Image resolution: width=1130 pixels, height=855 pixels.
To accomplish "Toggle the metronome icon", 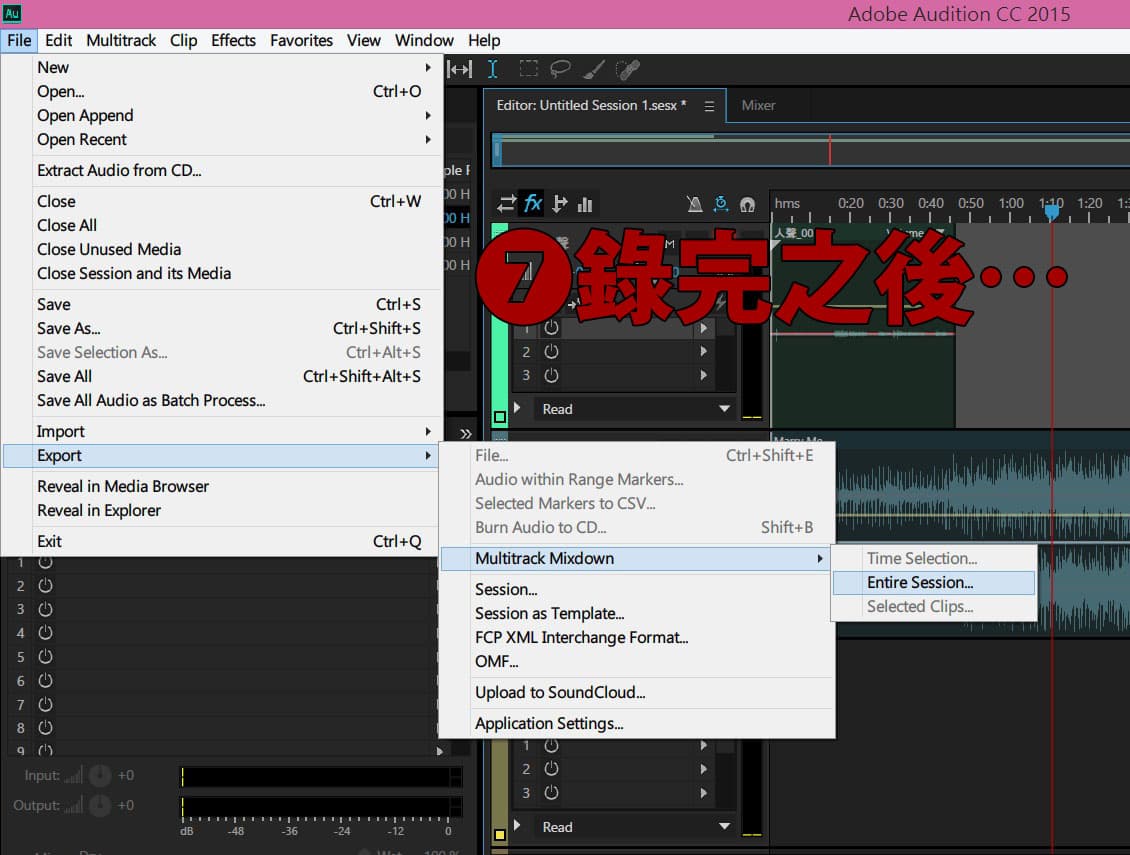I will pyautogui.click(x=695, y=205).
